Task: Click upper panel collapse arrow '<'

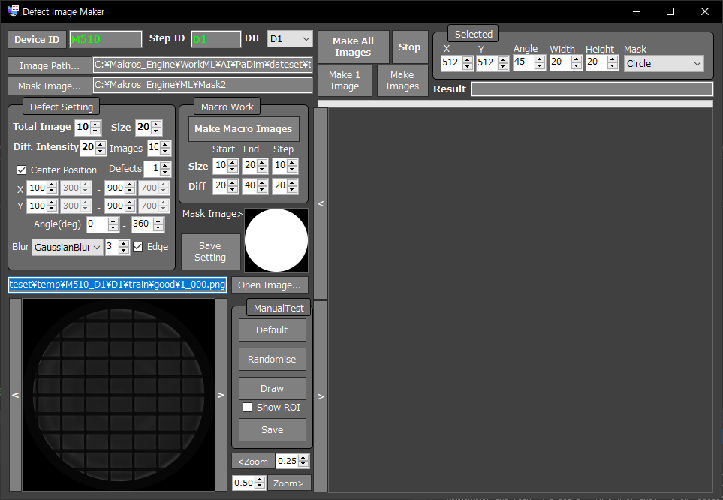Action: (x=321, y=203)
